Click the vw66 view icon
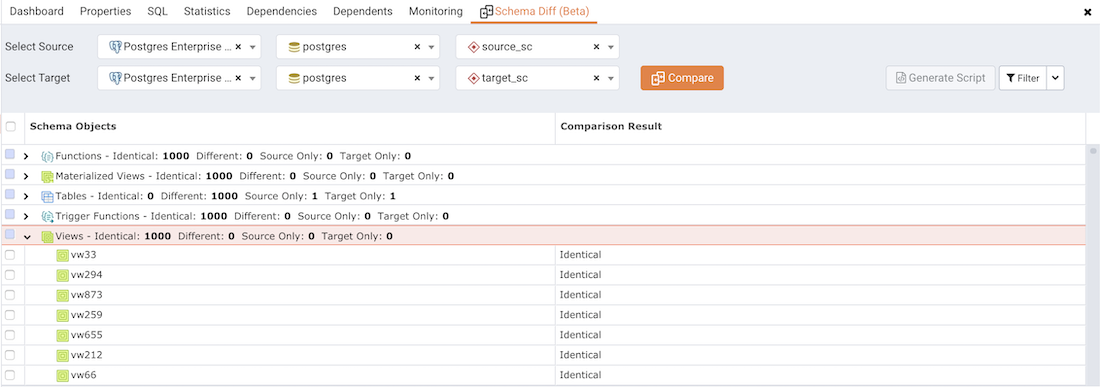1100x387 pixels. (x=62, y=376)
